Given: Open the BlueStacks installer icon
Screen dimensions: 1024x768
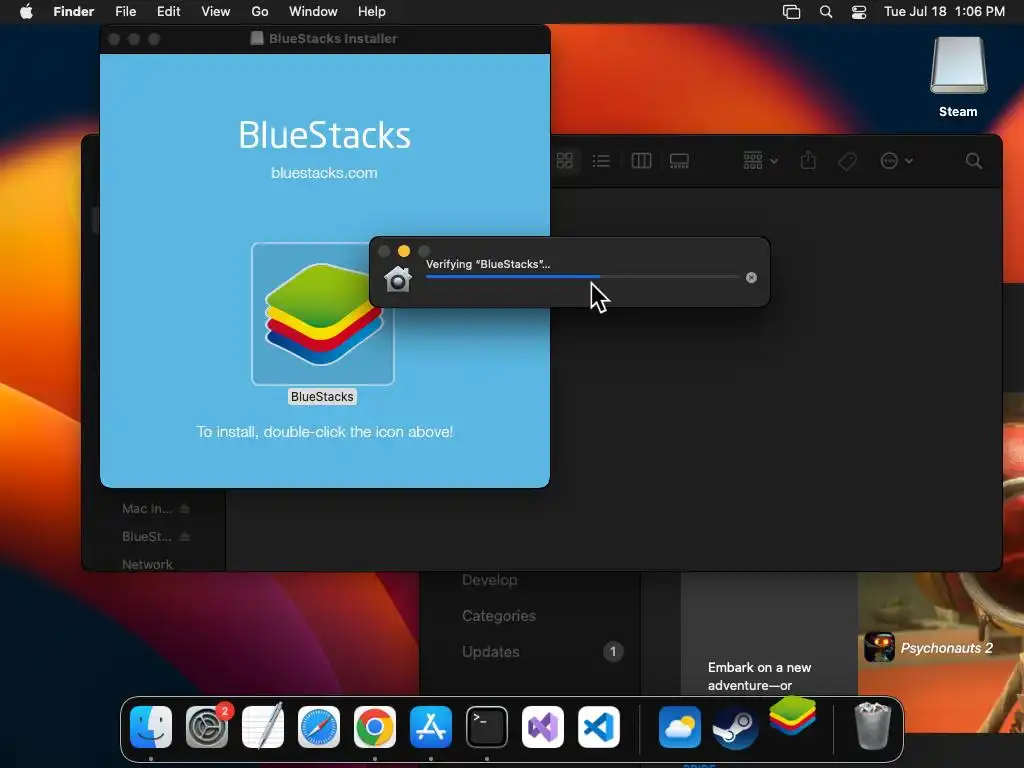Looking at the screenshot, I should (323, 313).
